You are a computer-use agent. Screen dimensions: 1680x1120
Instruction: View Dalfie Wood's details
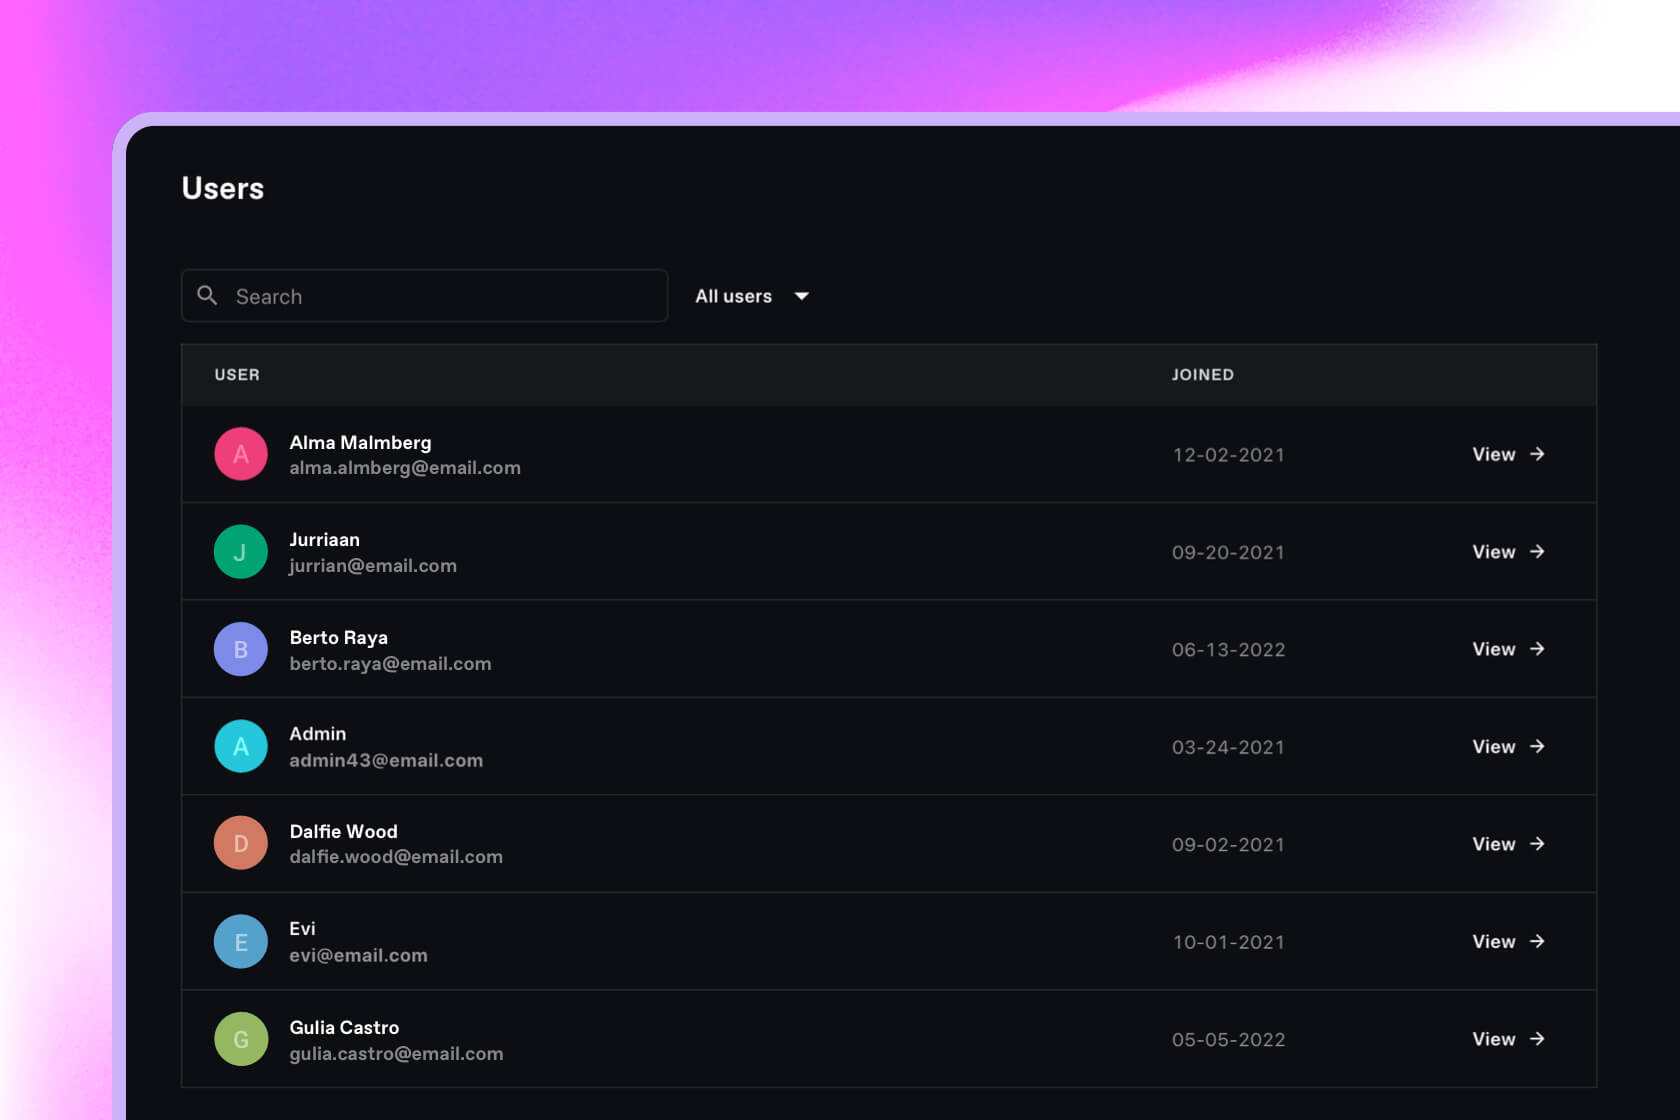pyautogui.click(x=1508, y=844)
